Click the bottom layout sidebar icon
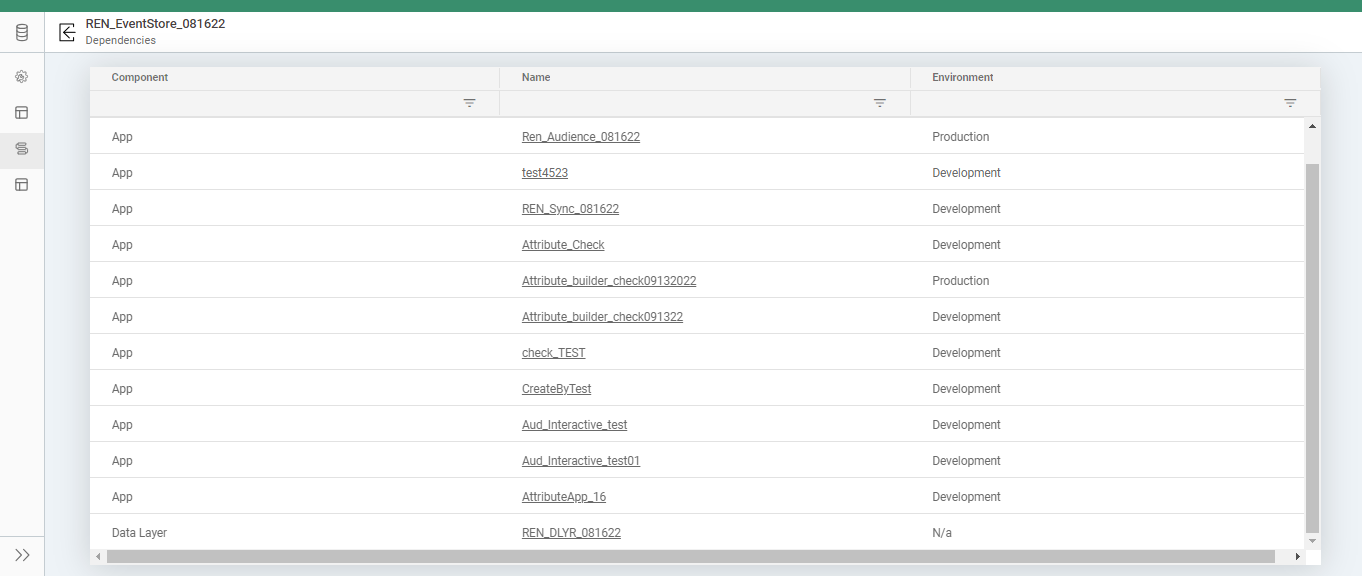The image size is (1362, 576). click(x=22, y=185)
